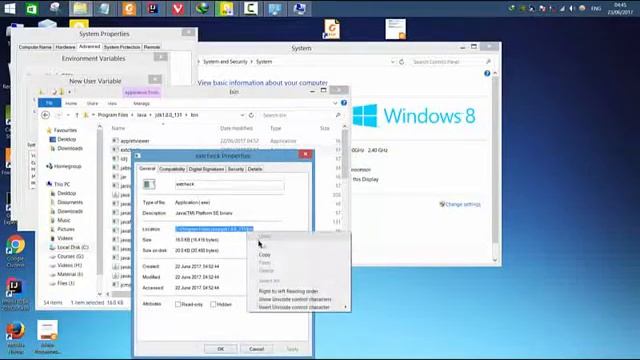The image size is (640, 360).
Task: Click Cancel in extcheck Properties
Action: pyautogui.click(x=256, y=349)
